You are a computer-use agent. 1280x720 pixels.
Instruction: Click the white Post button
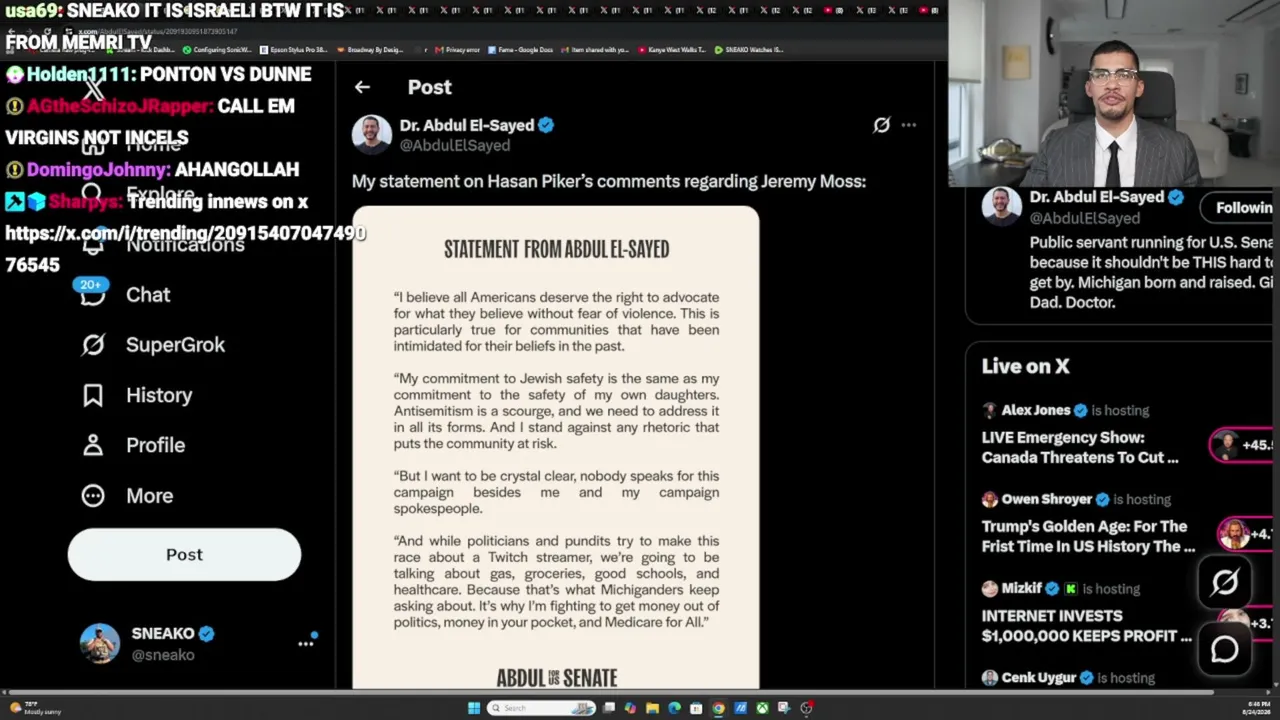click(x=184, y=555)
